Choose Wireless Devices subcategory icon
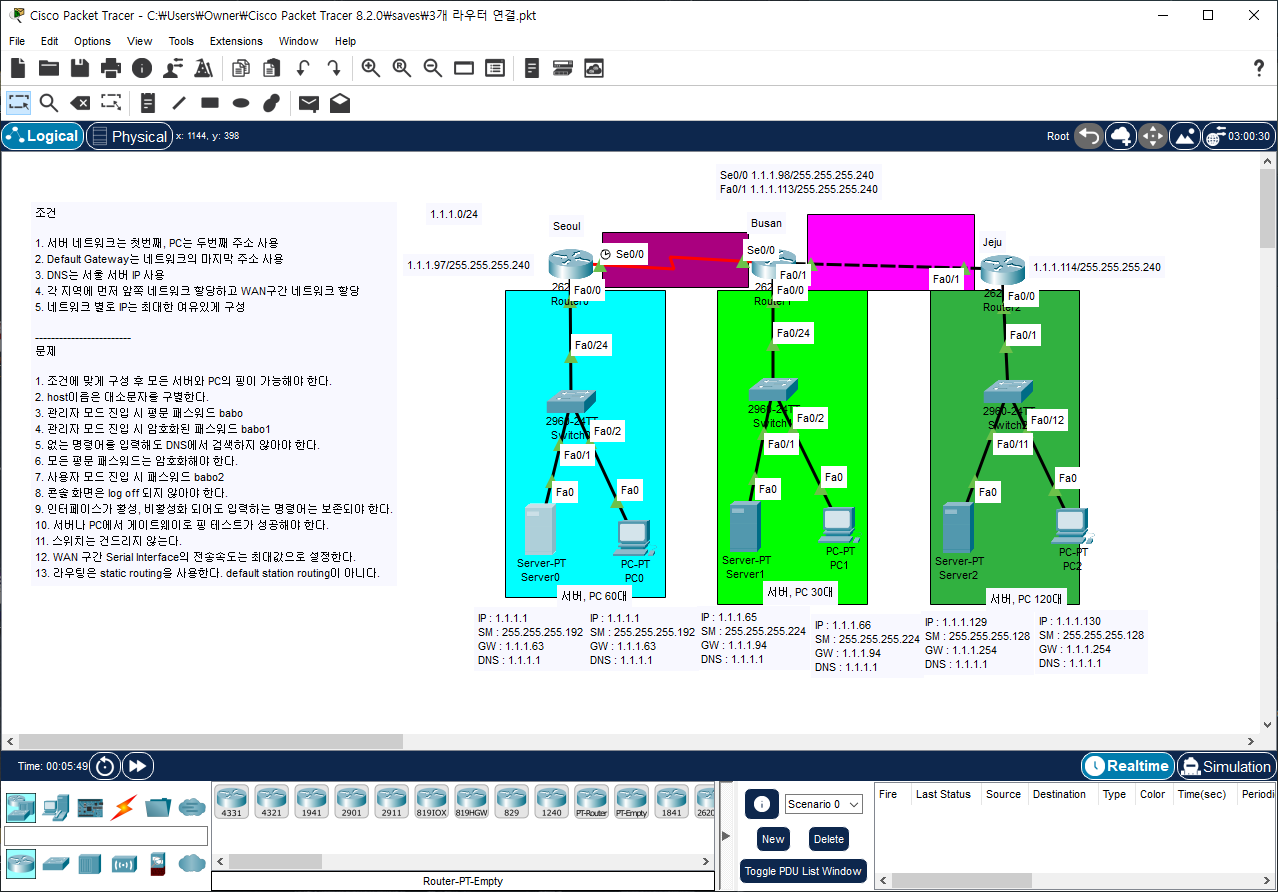1278x892 pixels. tap(124, 863)
